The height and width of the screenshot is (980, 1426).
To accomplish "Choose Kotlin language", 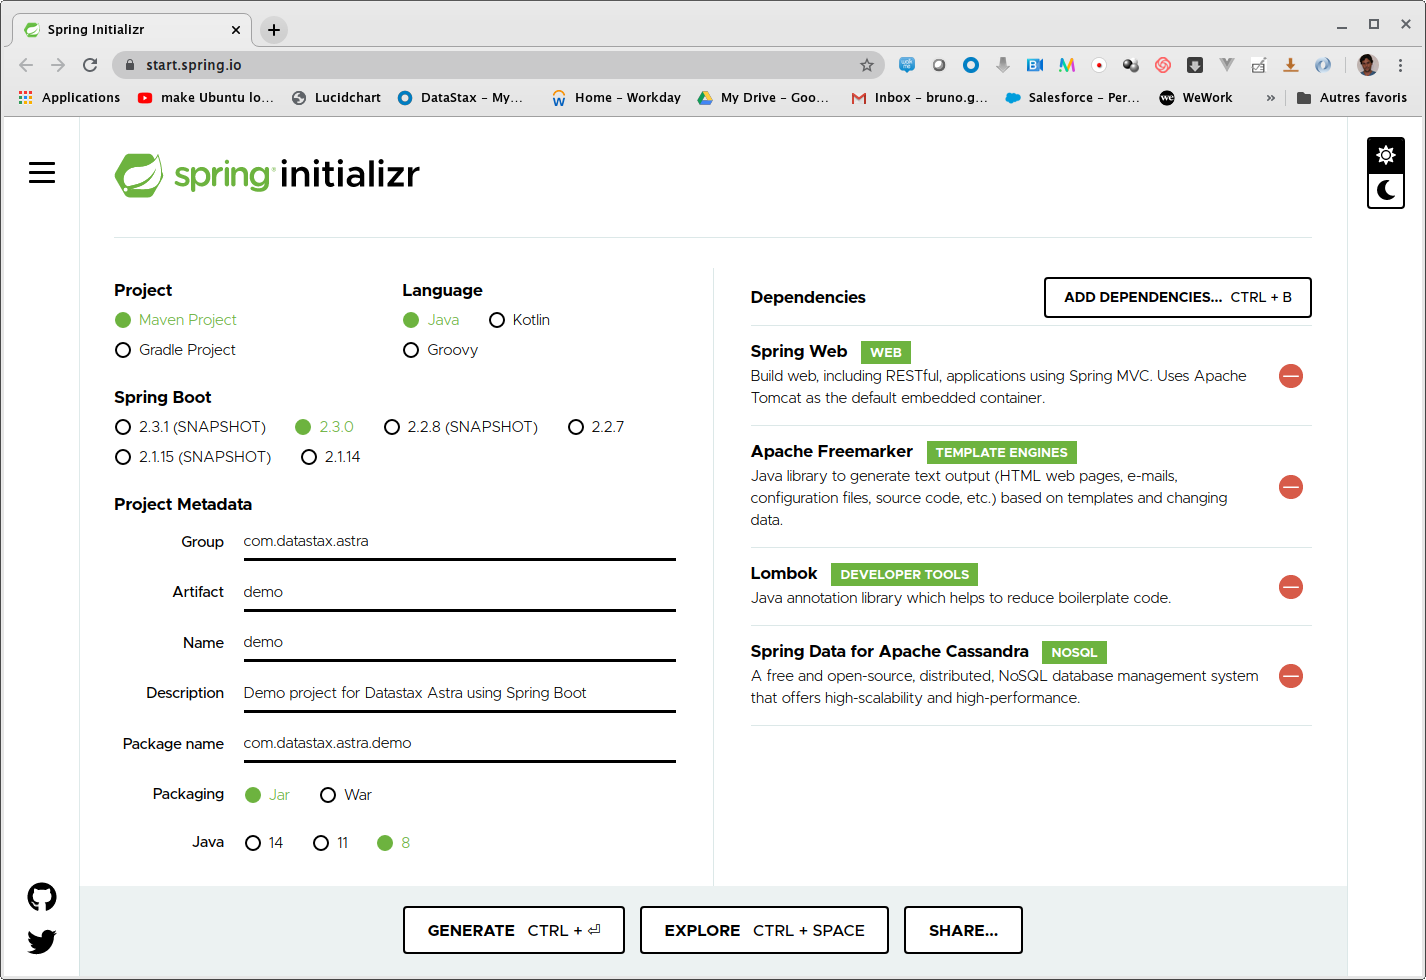I will (x=519, y=320).
